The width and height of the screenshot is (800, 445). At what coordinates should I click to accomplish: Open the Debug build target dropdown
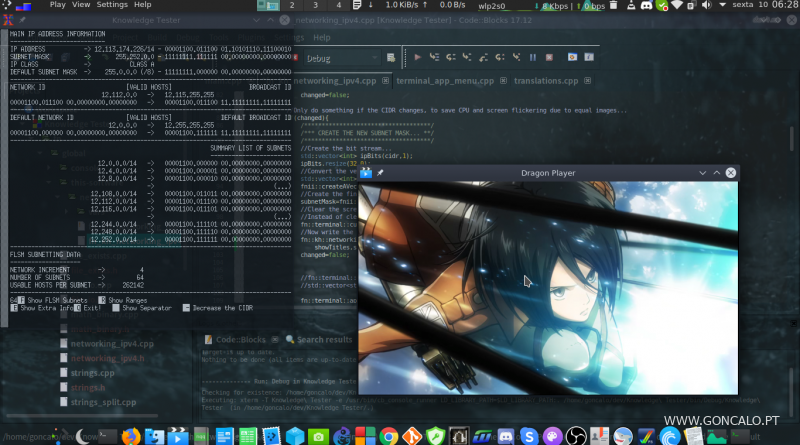pyautogui.click(x=341, y=58)
